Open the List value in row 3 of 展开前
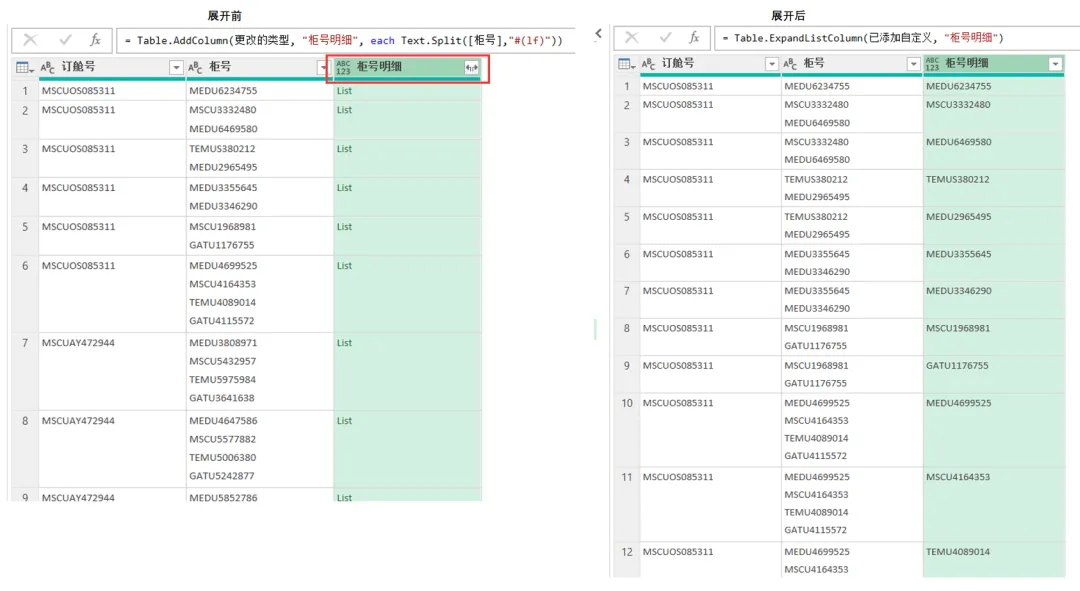Image resolution: width=1080 pixels, height=591 pixels. click(344, 149)
